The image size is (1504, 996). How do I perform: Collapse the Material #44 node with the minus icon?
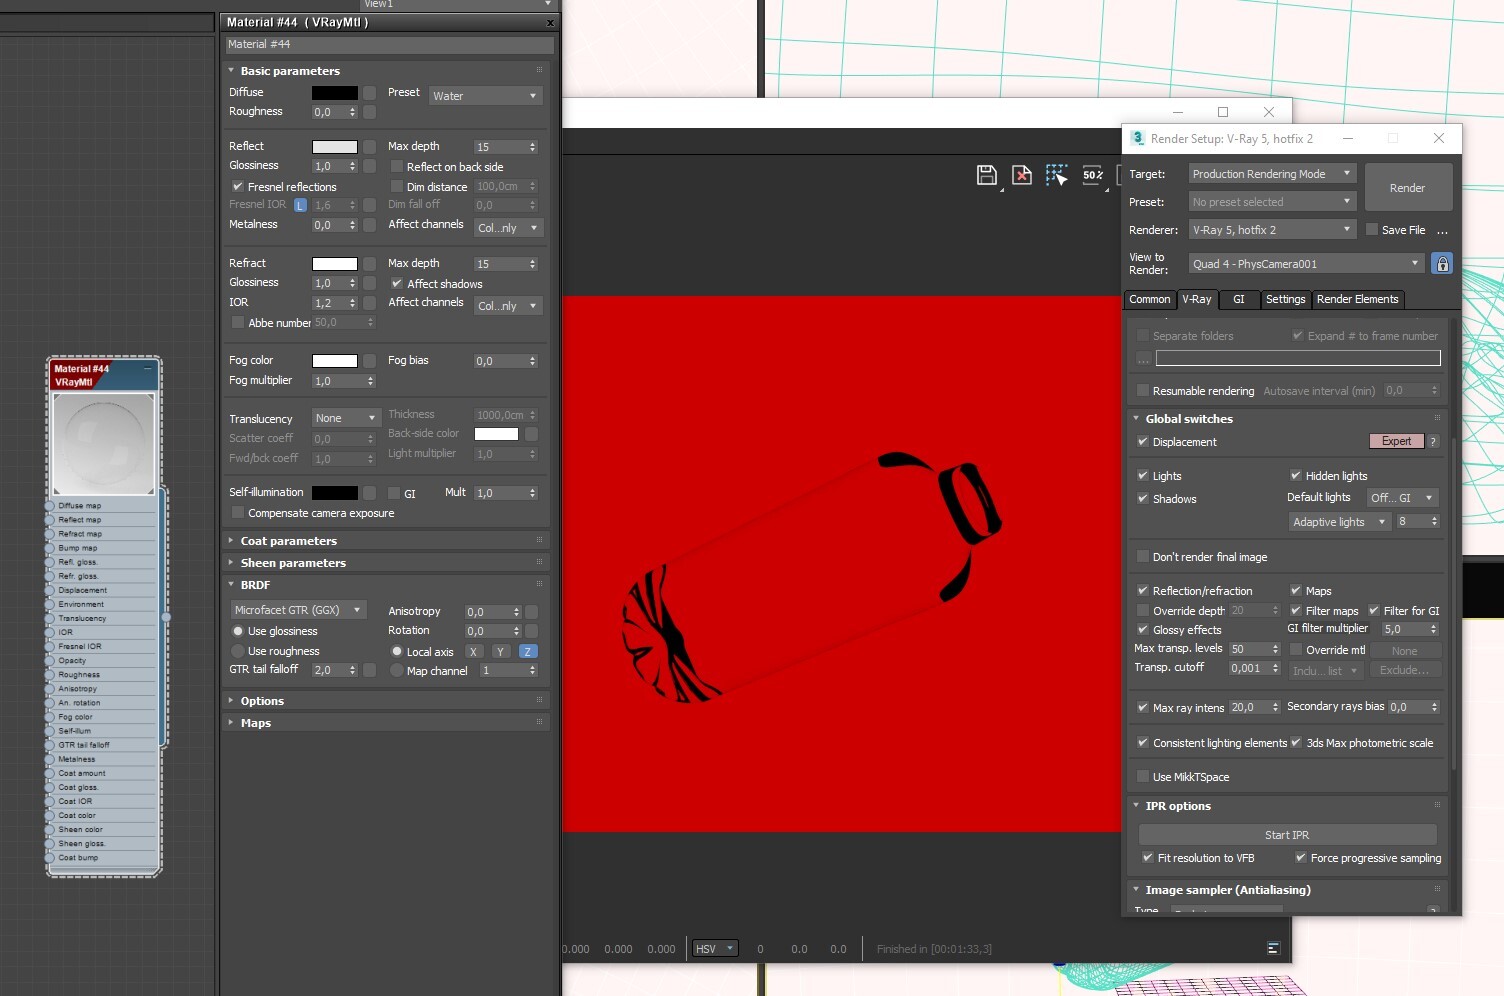click(x=148, y=369)
